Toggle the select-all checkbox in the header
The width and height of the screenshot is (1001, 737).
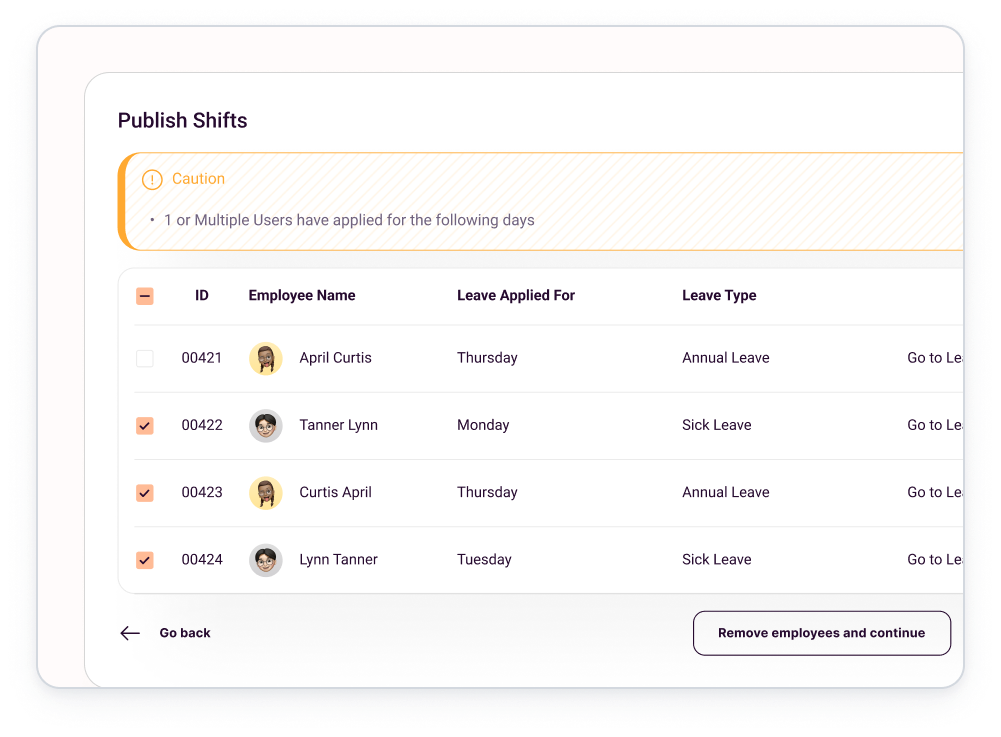[144, 296]
